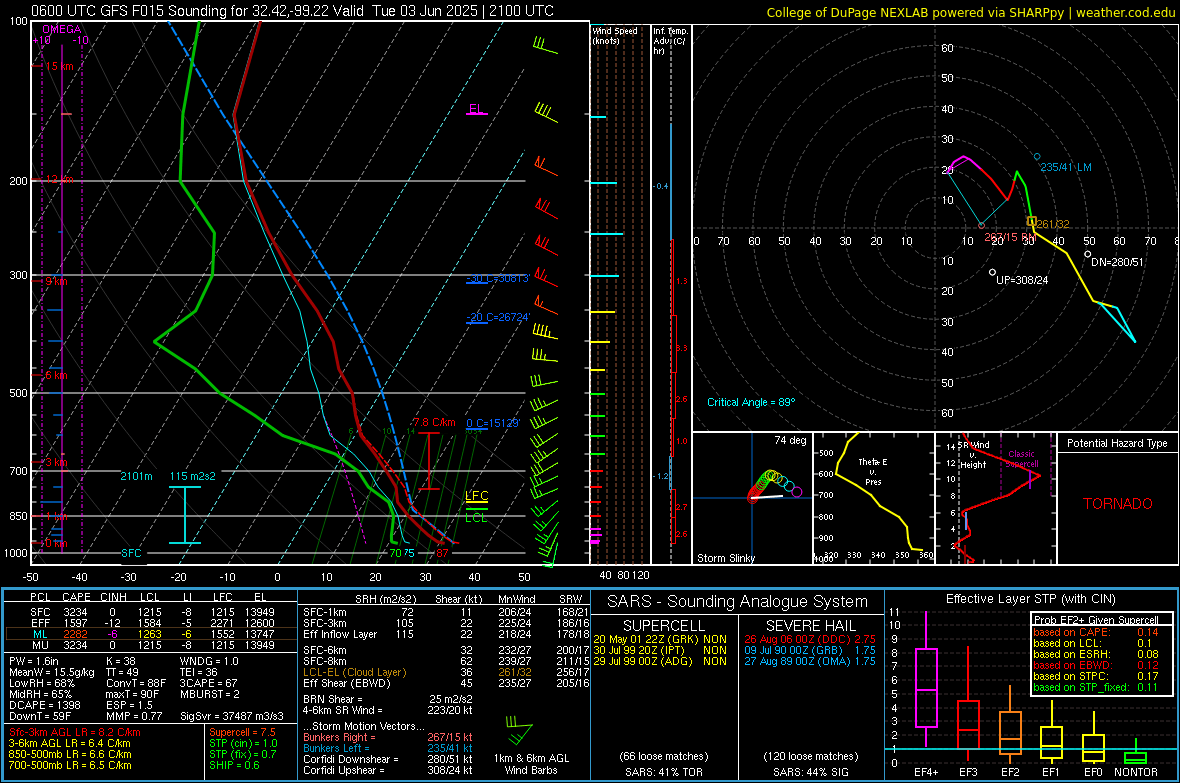Click the 'STP (cin) = 1.0' value
The height and width of the screenshot is (783, 1180).
(243, 743)
